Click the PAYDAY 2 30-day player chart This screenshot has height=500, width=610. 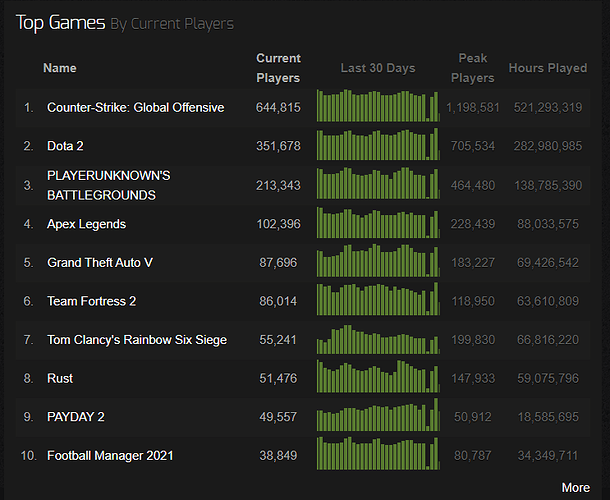pos(378,414)
